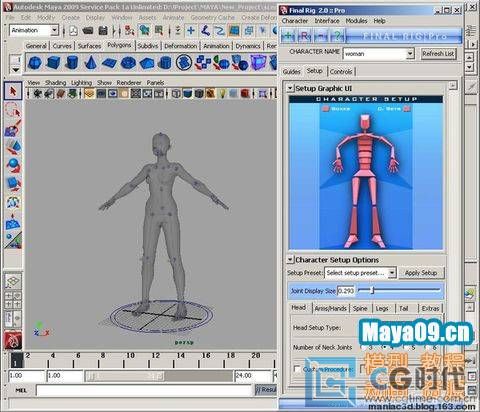Click the wireframe cube icon in viewport toolbar
Screen dimensions: 480x412
tap(176, 94)
